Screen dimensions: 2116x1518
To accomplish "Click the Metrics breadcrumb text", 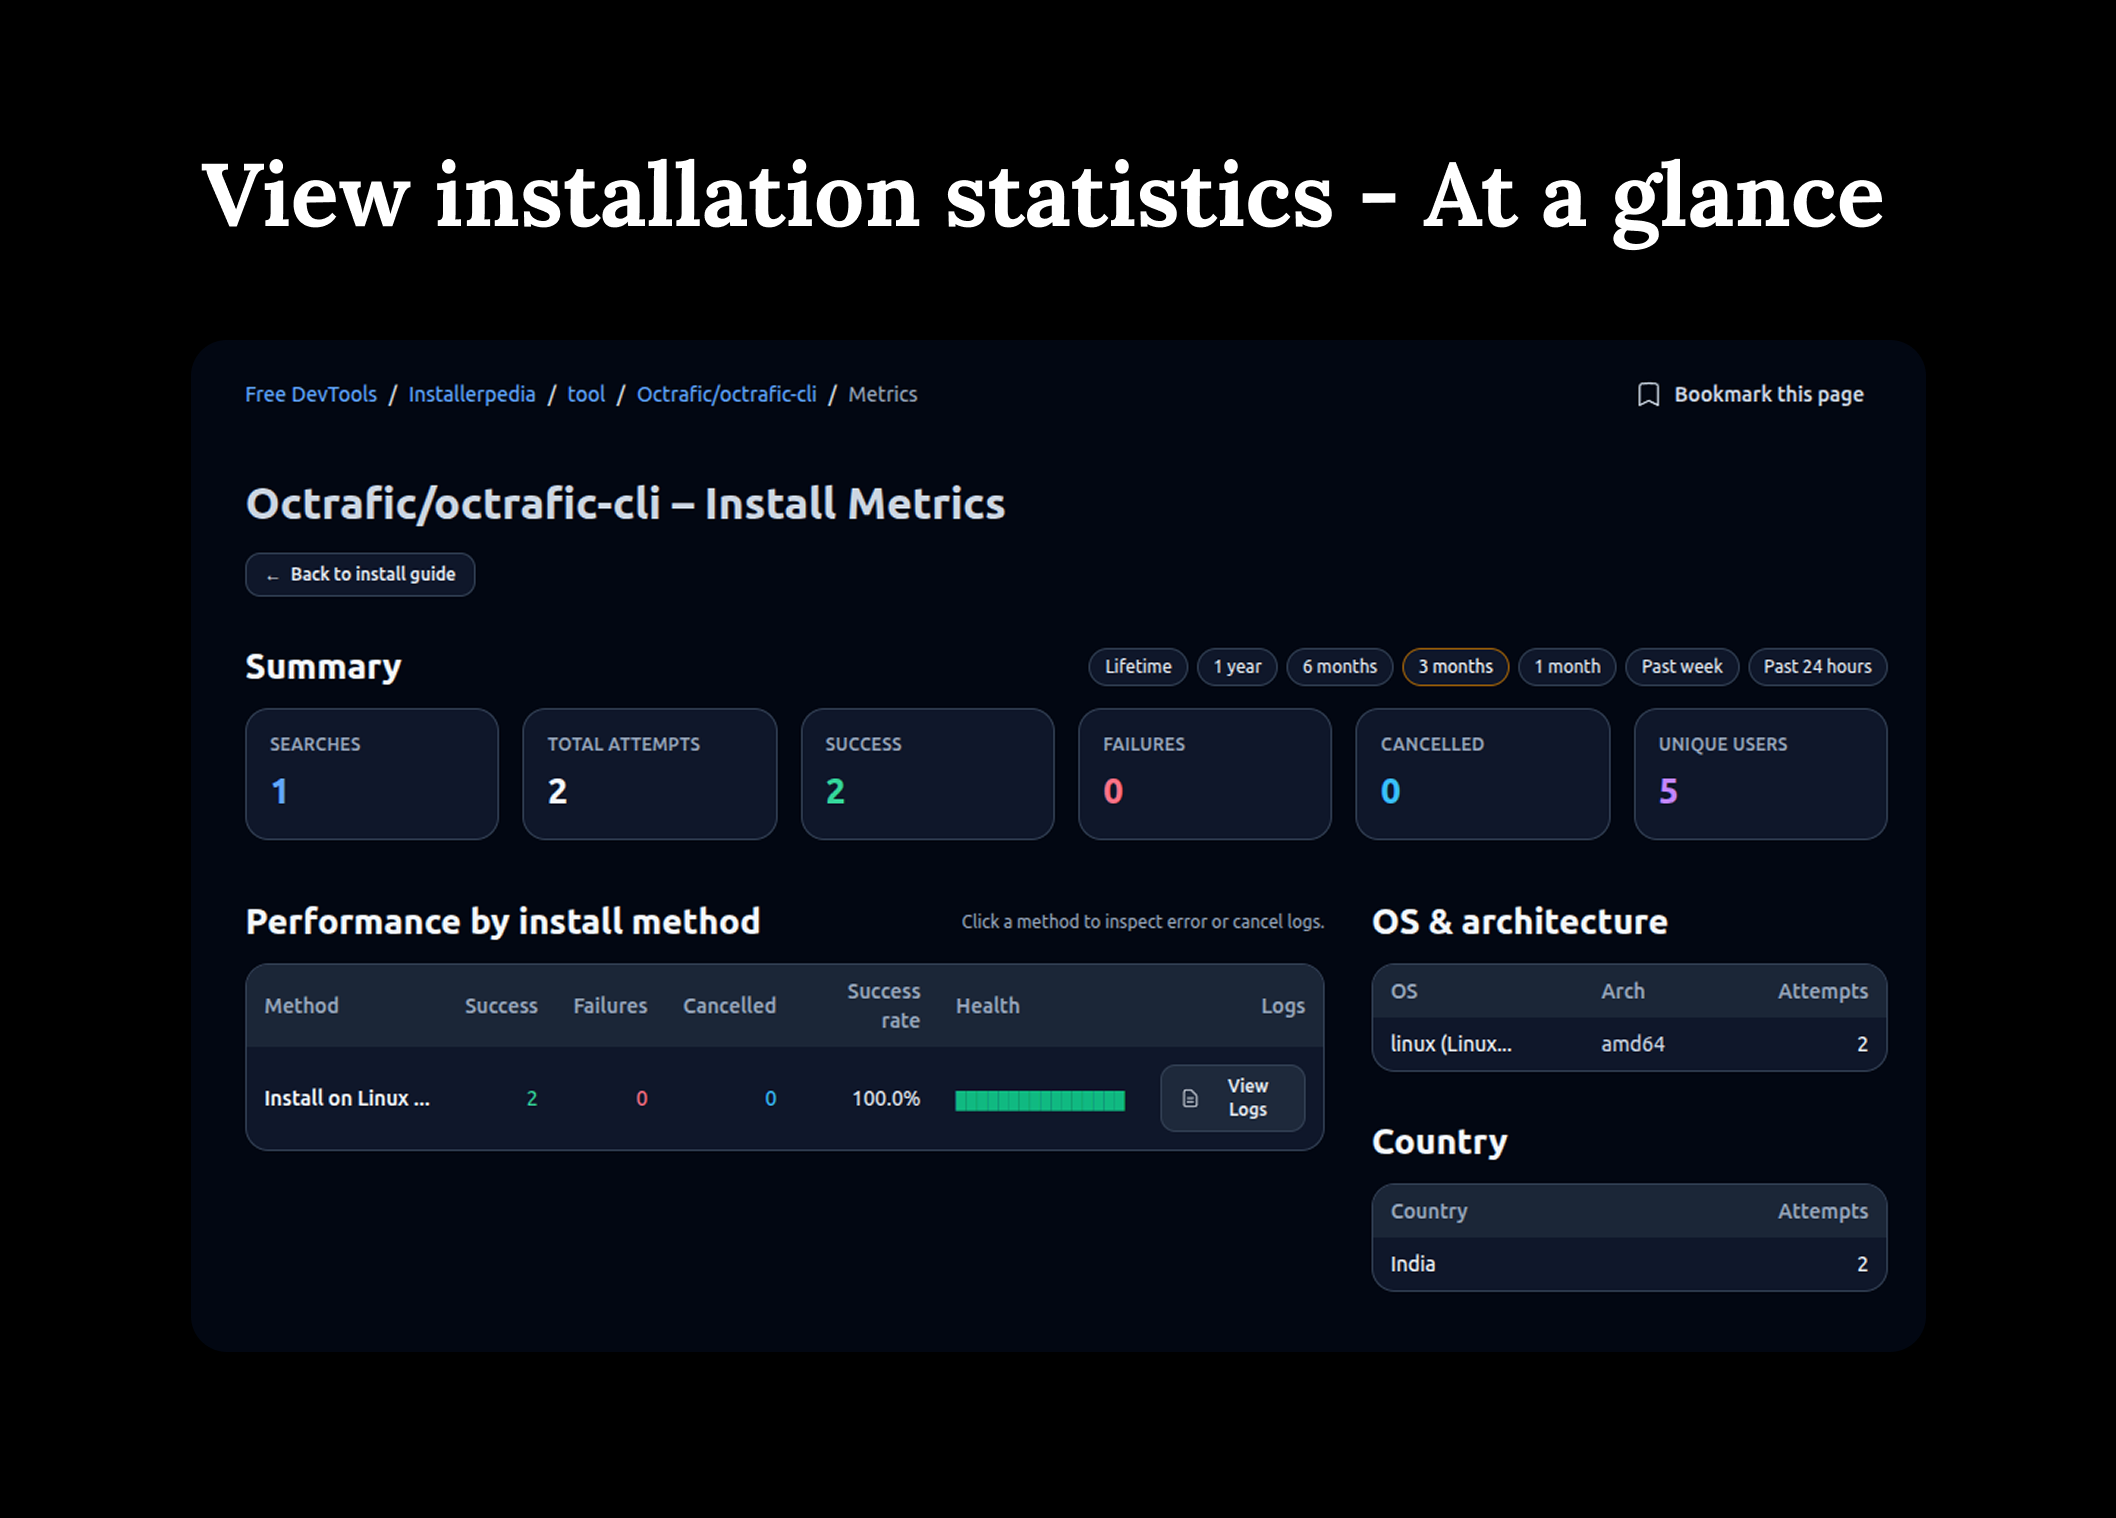I will [x=883, y=394].
